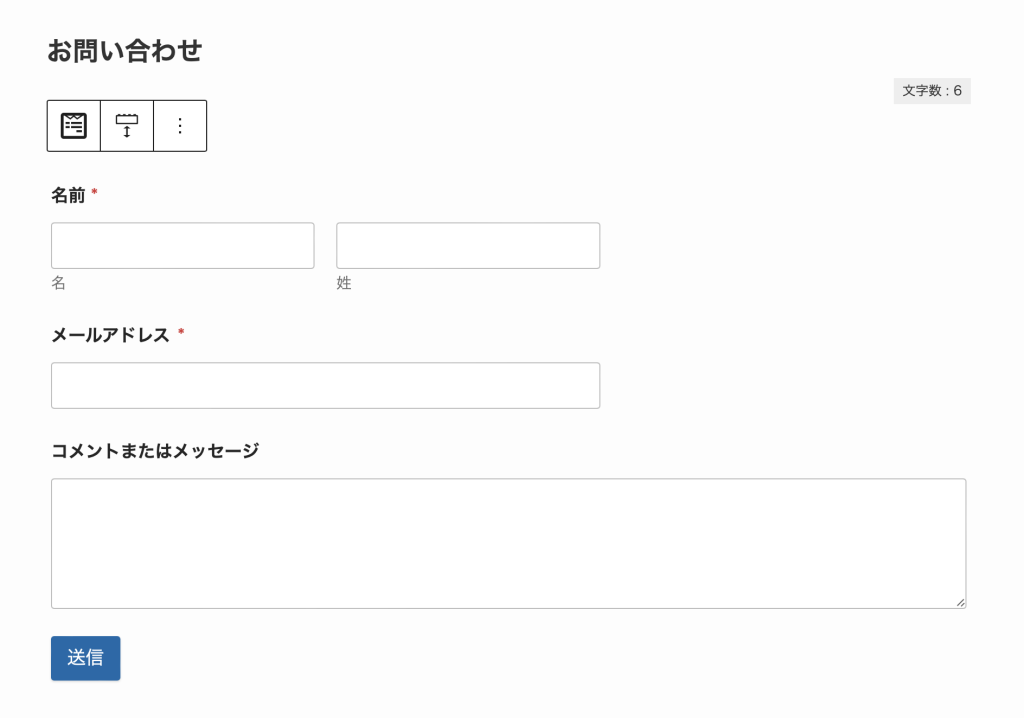Click the height adjust icon with vertical arrow
Image resolution: width=1024 pixels, height=718 pixels.
click(127, 126)
